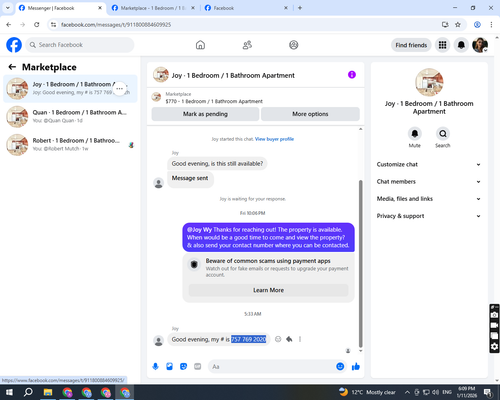Open the notifications bell icon
The width and height of the screenshot is (500, 400).
pyautogui.click(x=461, y=45)
